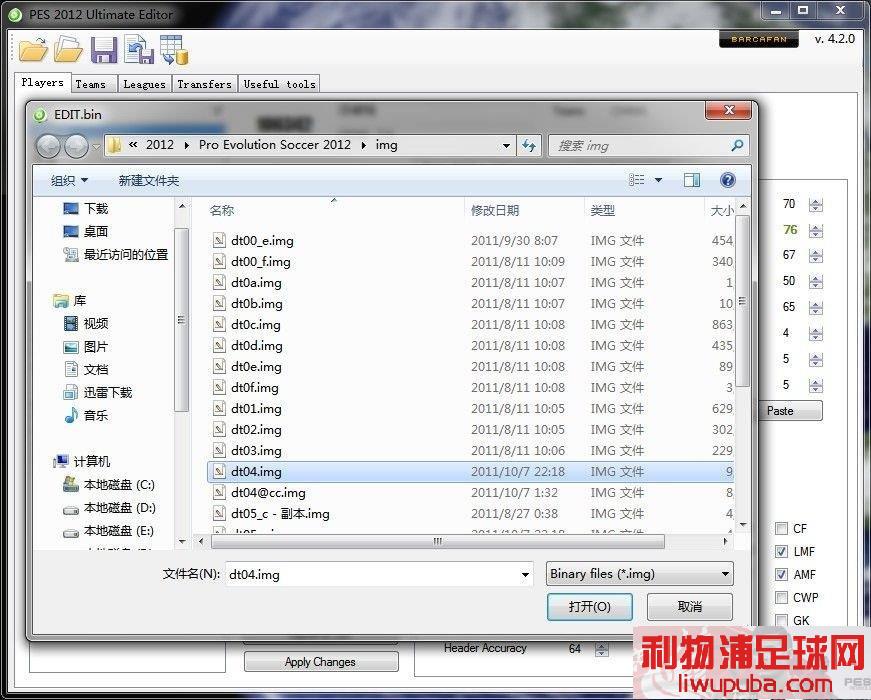Switch to the Useful tools tab
The height and width of the screenshot is (700, 871).
279,84
